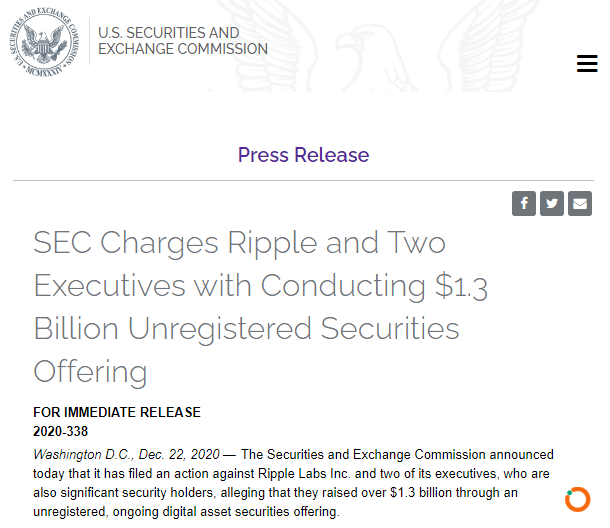The height and width of the screenshot is (528, 610).
Task: Click the orange circular loading icon
Action: [x=577, y=499]
